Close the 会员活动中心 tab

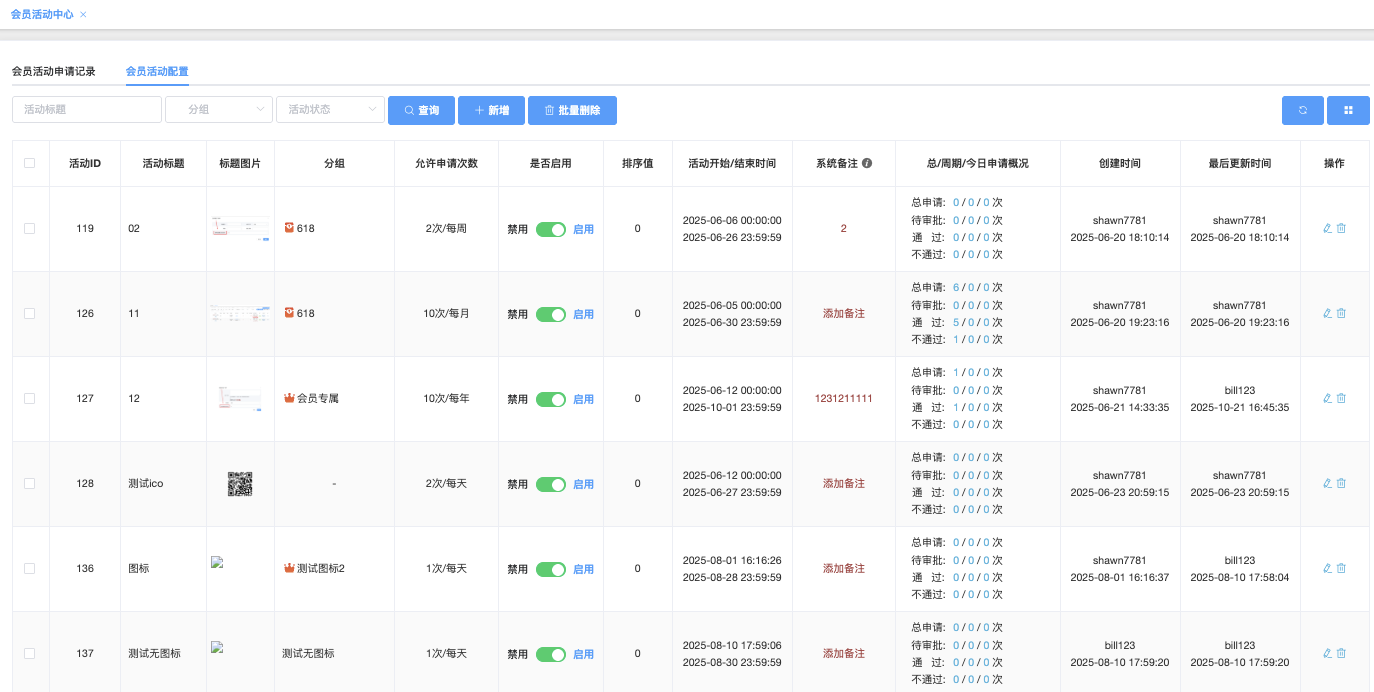coord(83,15)
